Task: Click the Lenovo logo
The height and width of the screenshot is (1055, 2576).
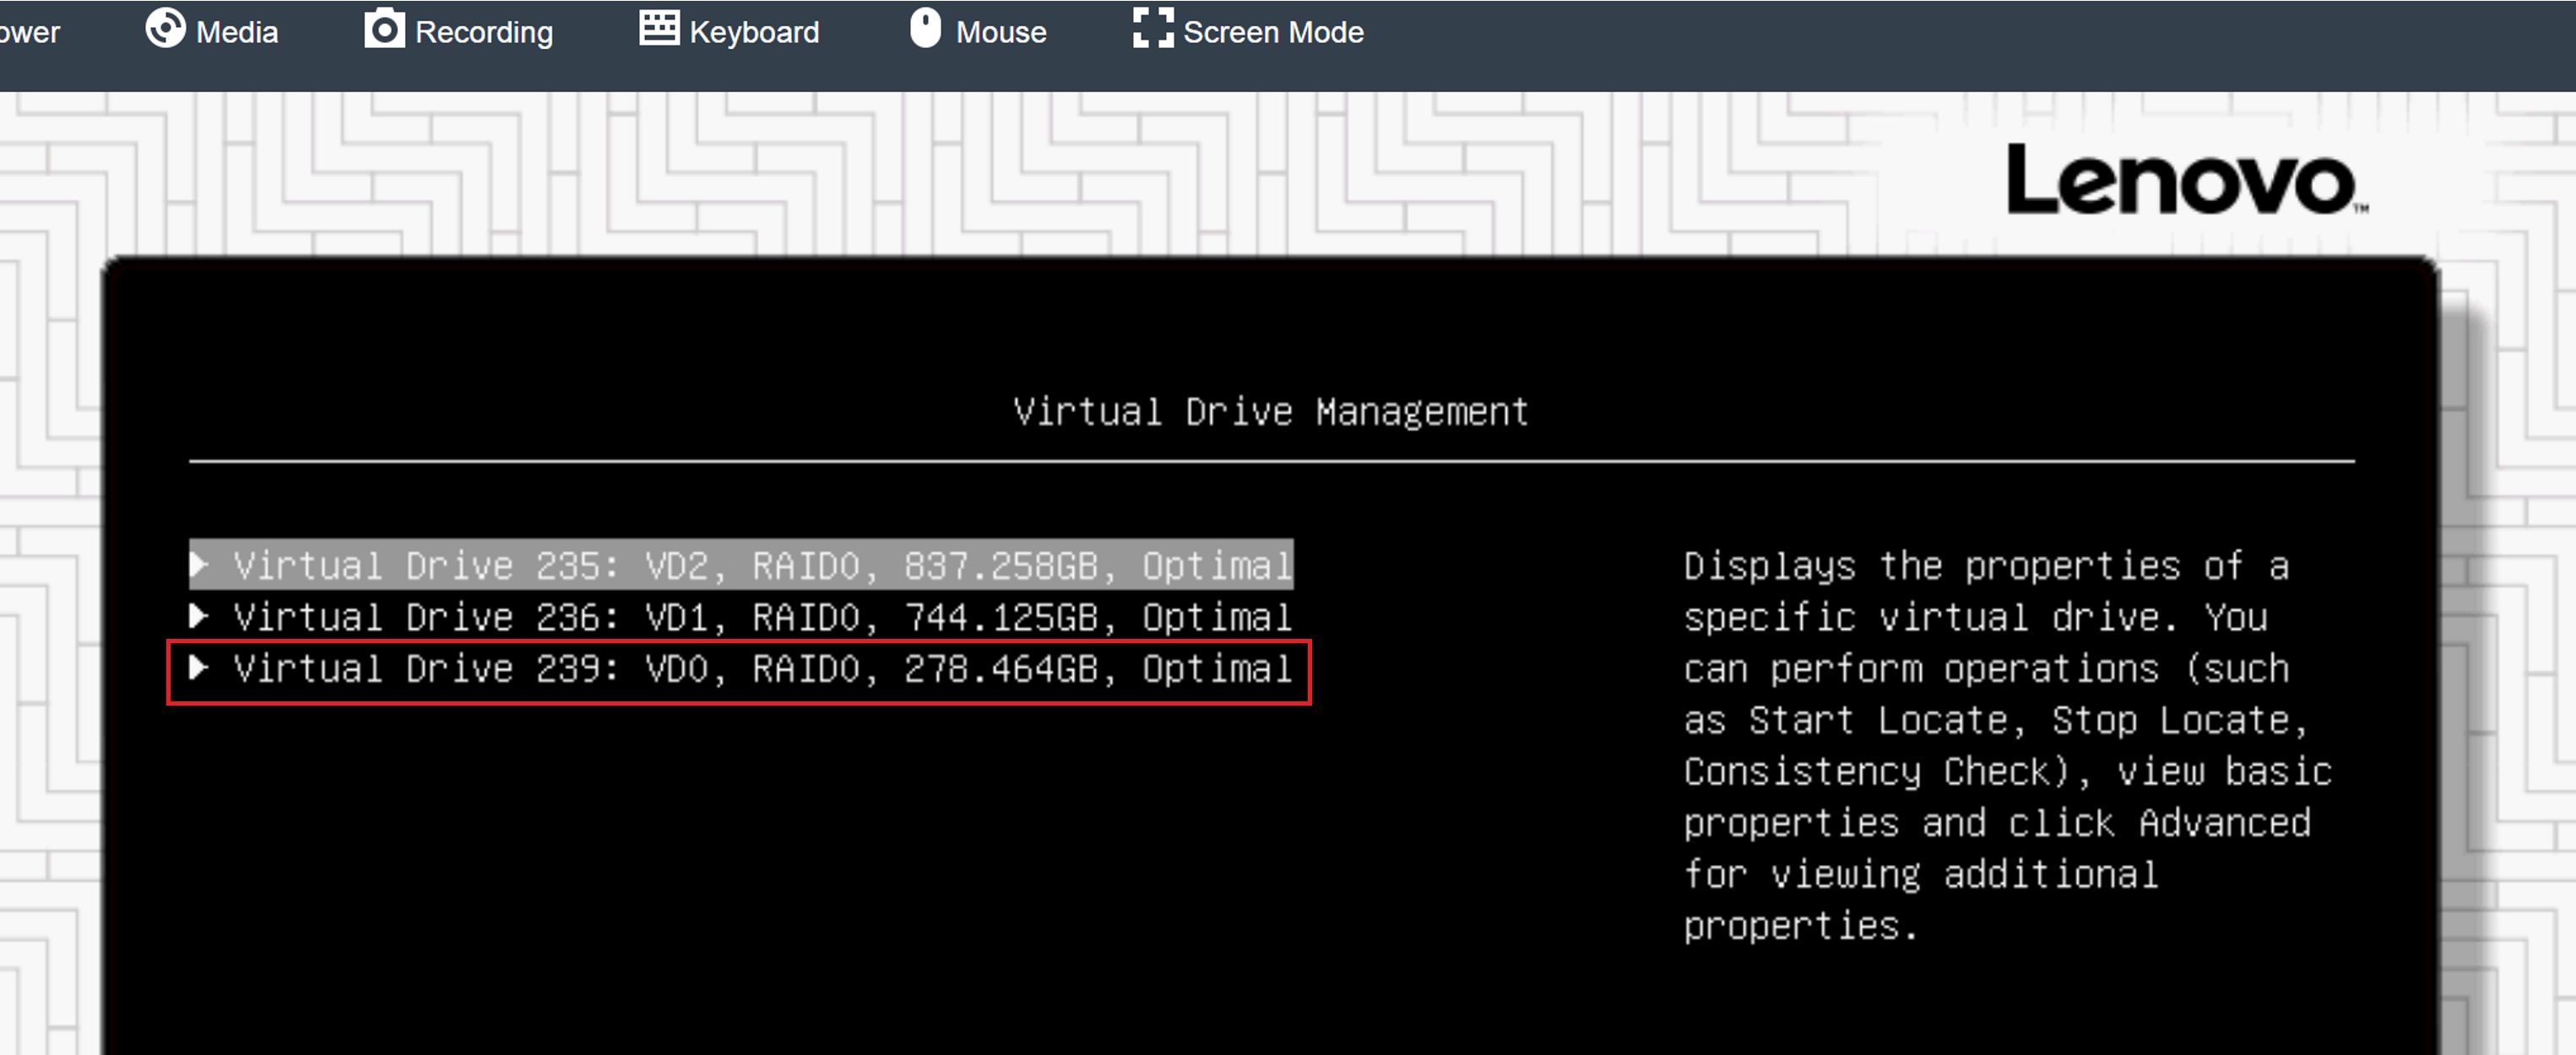Action: tap(2187, 179)
